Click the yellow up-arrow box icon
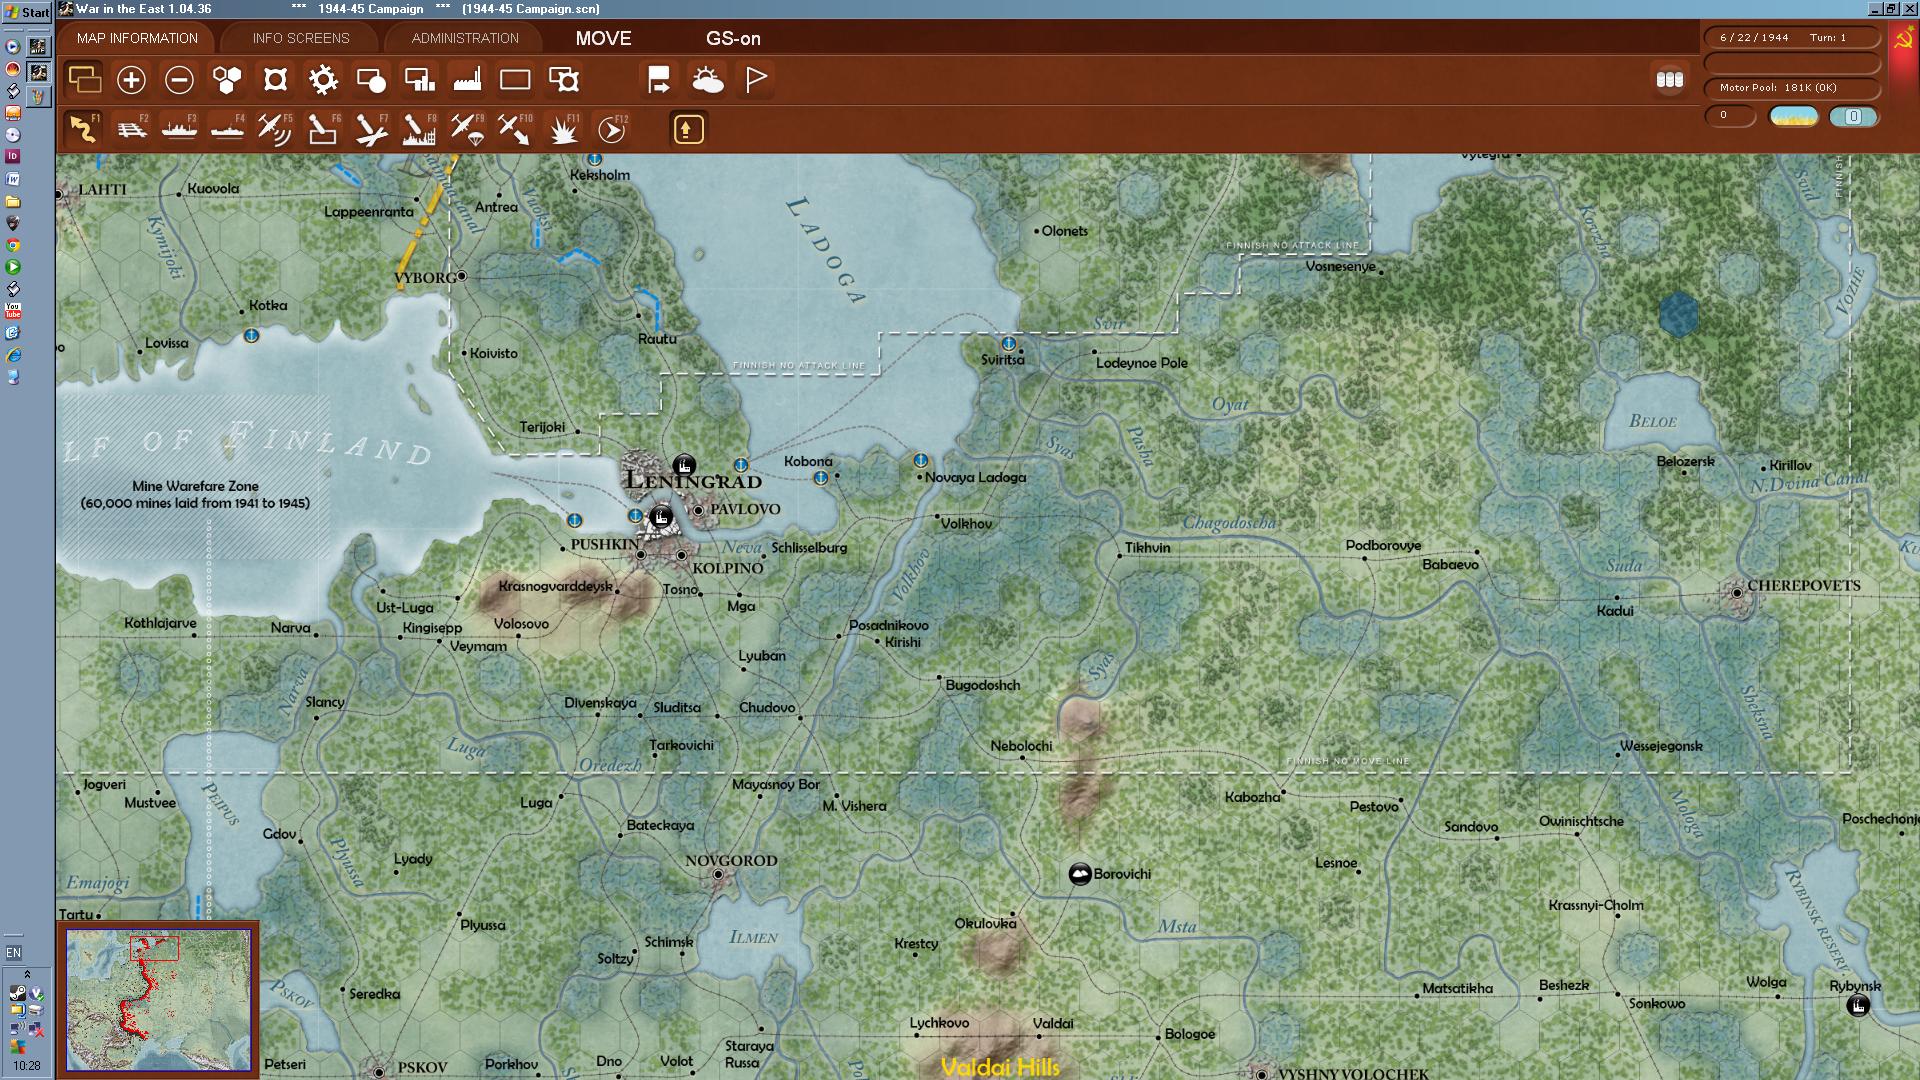The image size is (1920, 1080). pyautogui.click(x=688, y=129)
